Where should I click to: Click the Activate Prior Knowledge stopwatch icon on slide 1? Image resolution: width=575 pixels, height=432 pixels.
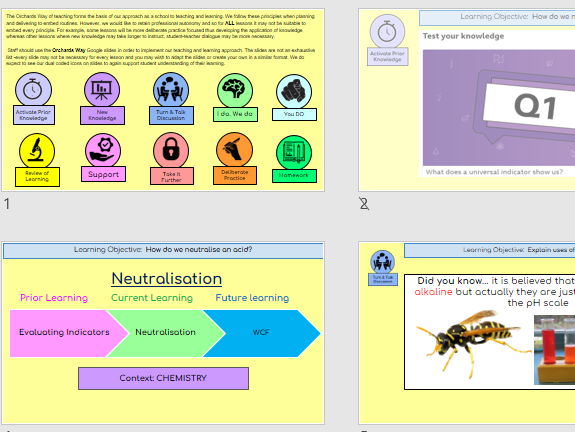click(33, 89)
